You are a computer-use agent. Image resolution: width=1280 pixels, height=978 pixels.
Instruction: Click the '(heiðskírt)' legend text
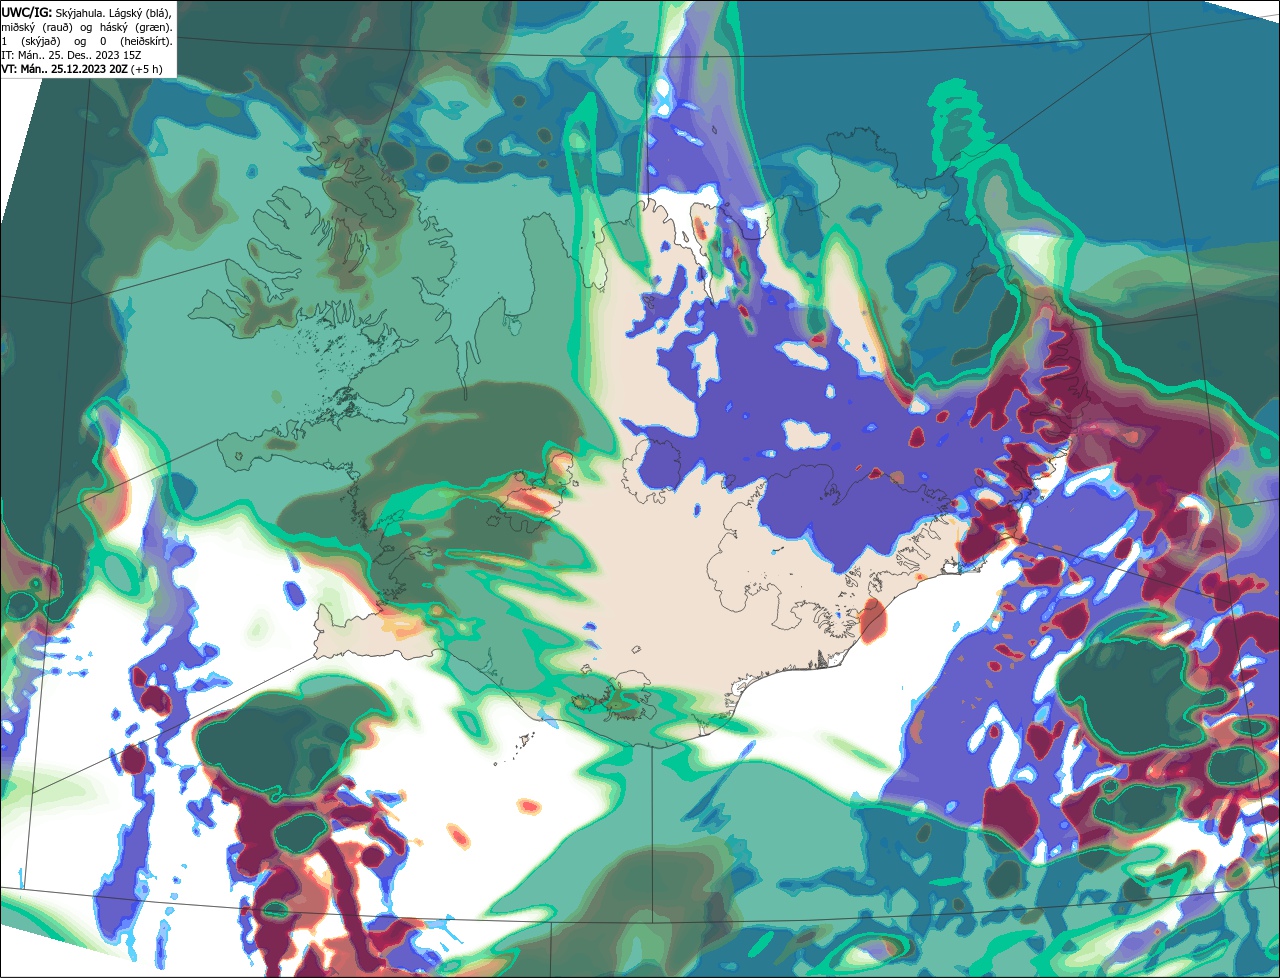tap(146, 42)
